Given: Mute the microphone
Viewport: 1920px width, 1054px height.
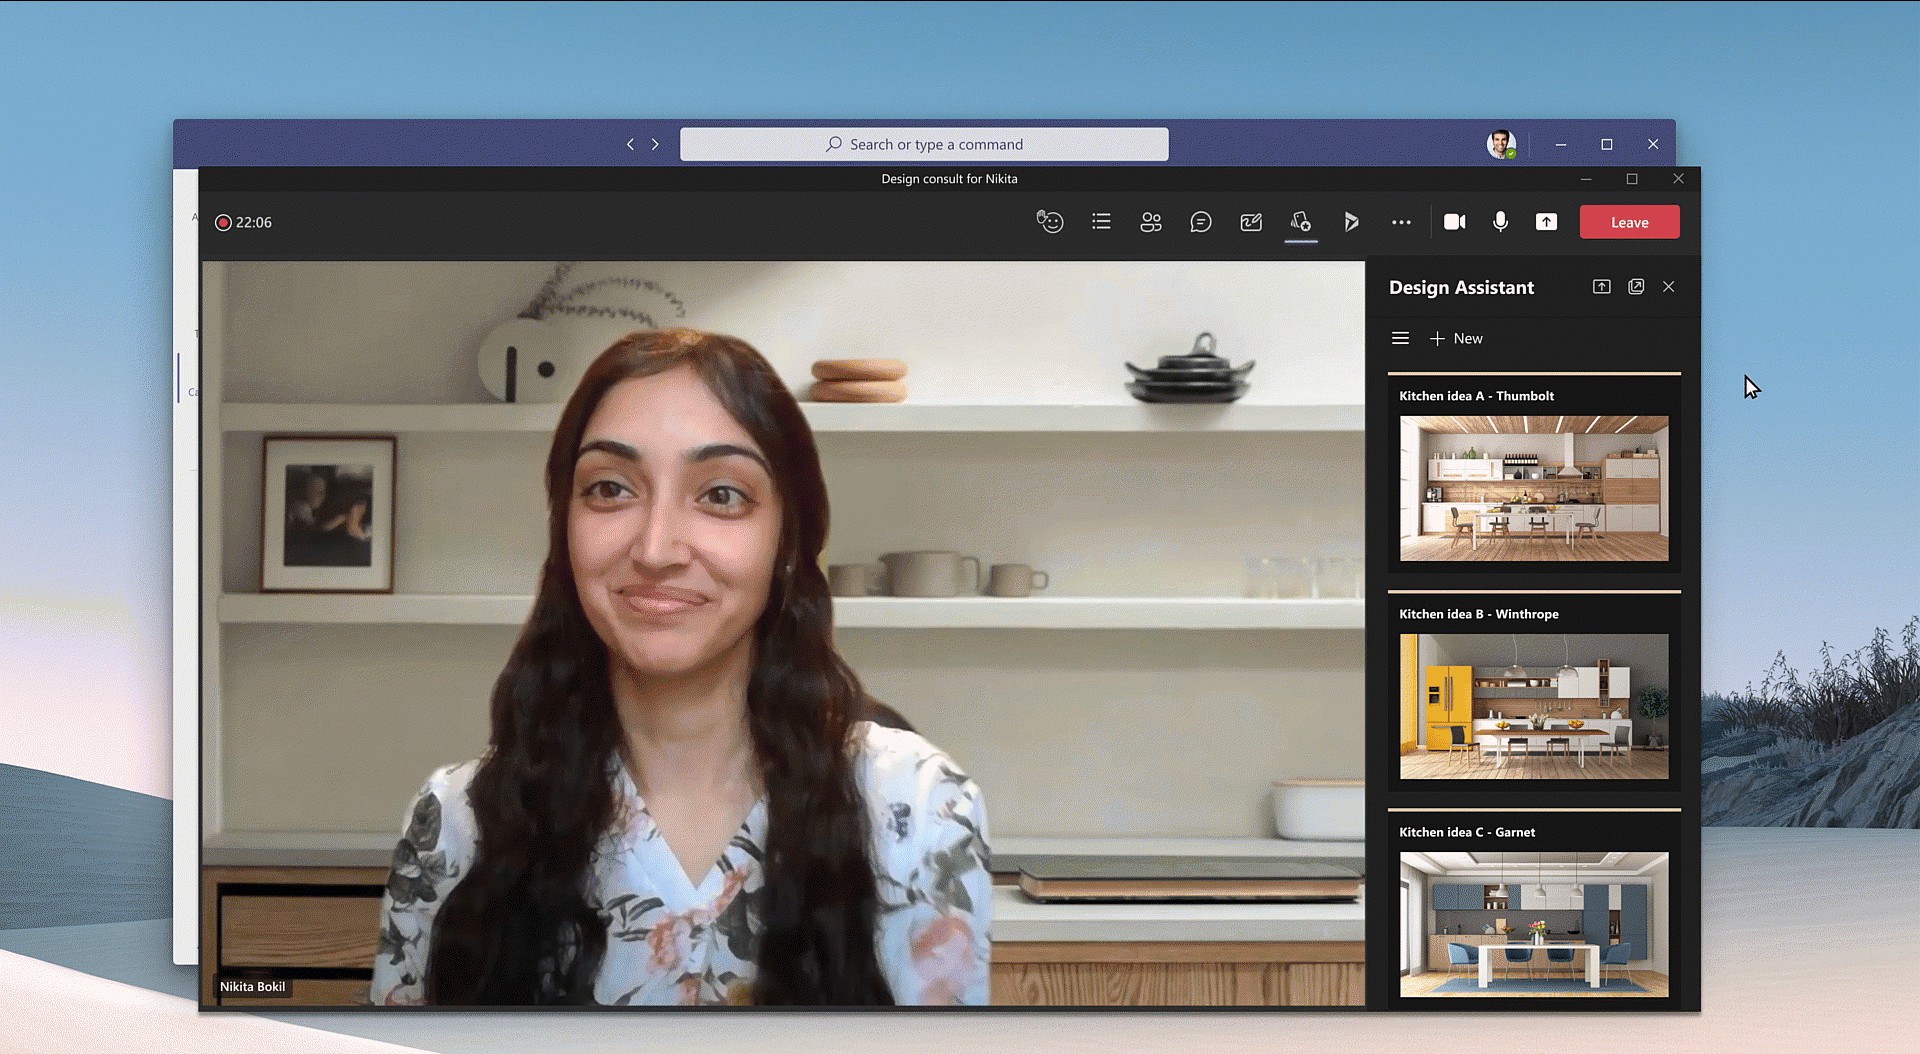Looking at the screenshot, I should pos(1500,222).
